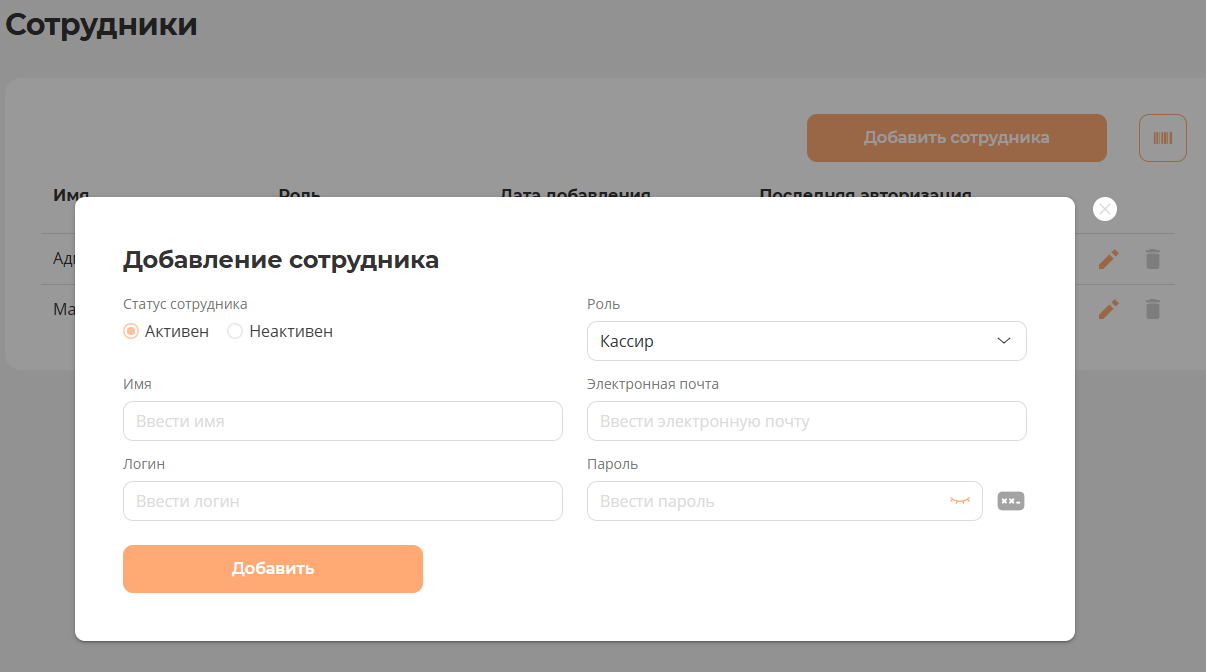
Task: Close the Добавление сотрудника dialog
Action: pos(1104,209)
